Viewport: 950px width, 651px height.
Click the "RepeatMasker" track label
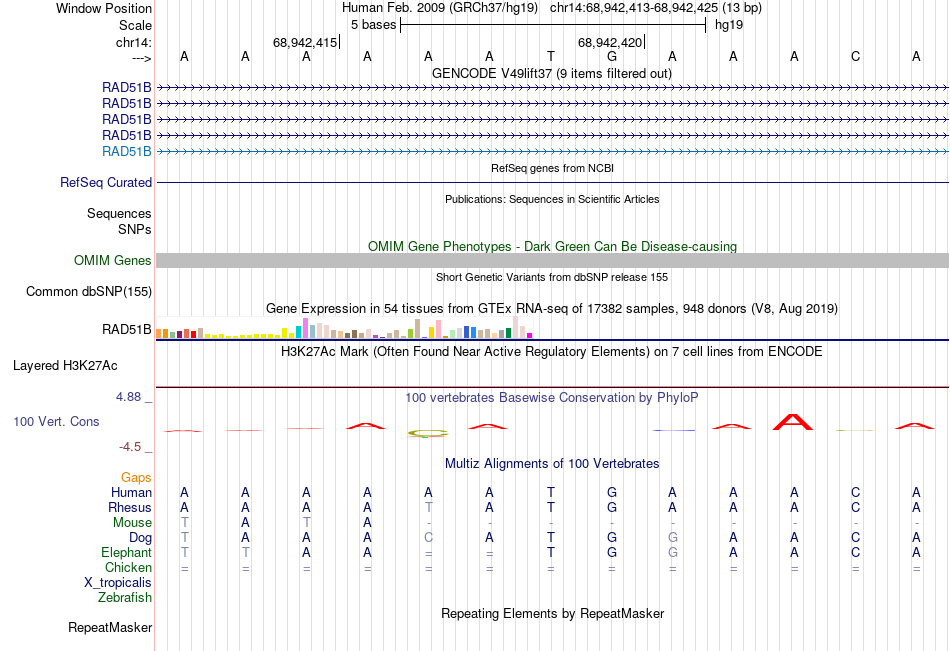click(x=110, y=627)
